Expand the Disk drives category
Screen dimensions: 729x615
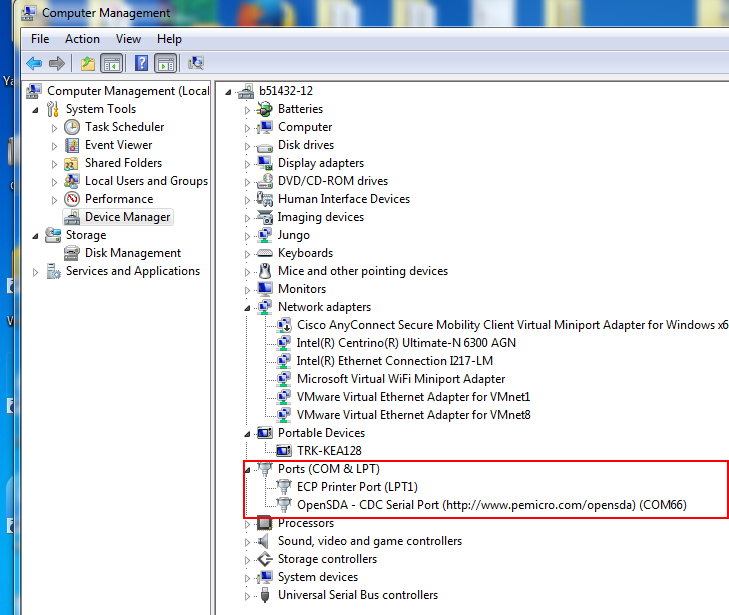pyautogui.click(x=247, y=146)
